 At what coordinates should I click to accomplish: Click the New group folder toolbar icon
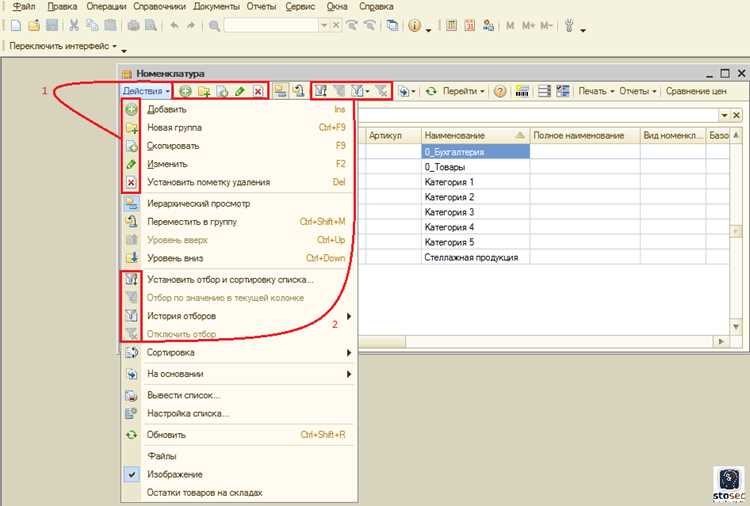204,91
